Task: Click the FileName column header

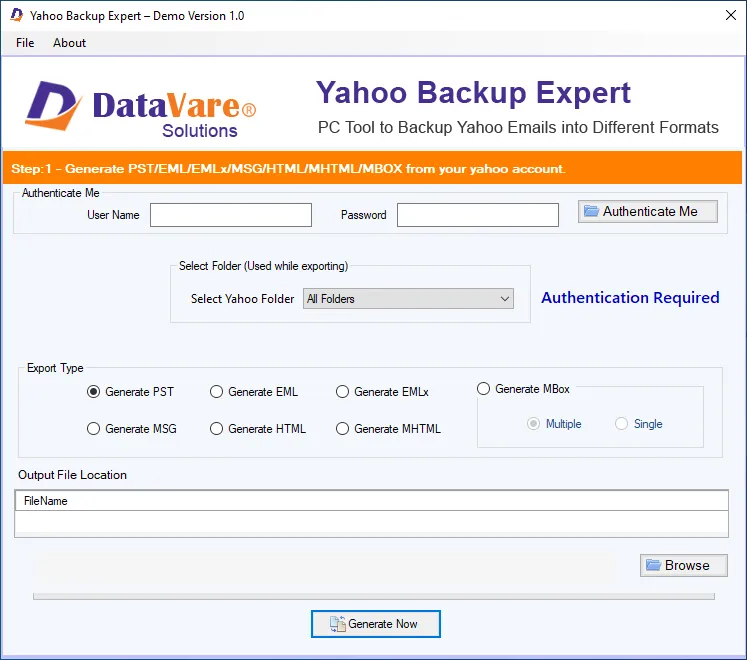Action: (x=372, y=501)
